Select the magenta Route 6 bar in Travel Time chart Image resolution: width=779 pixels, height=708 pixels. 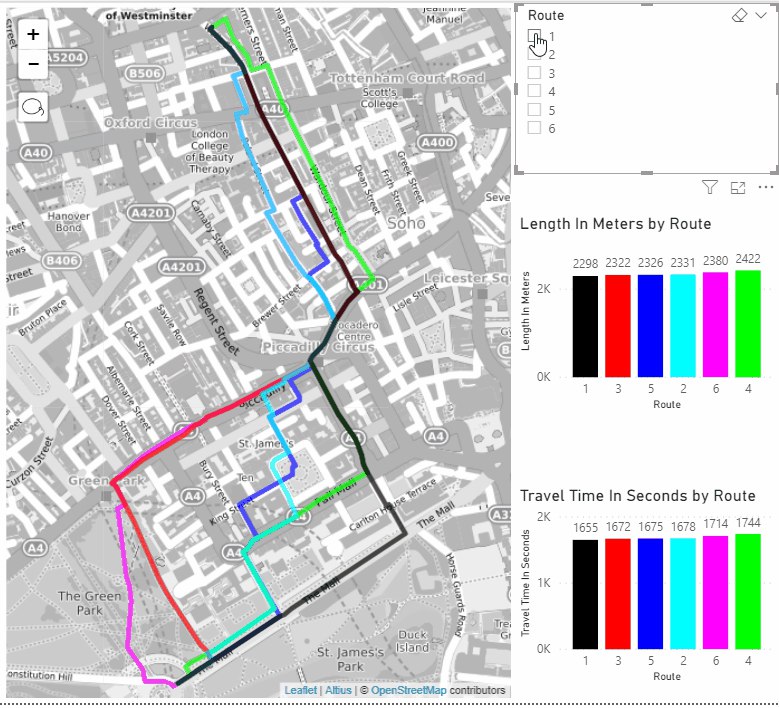tap(715, 592)
